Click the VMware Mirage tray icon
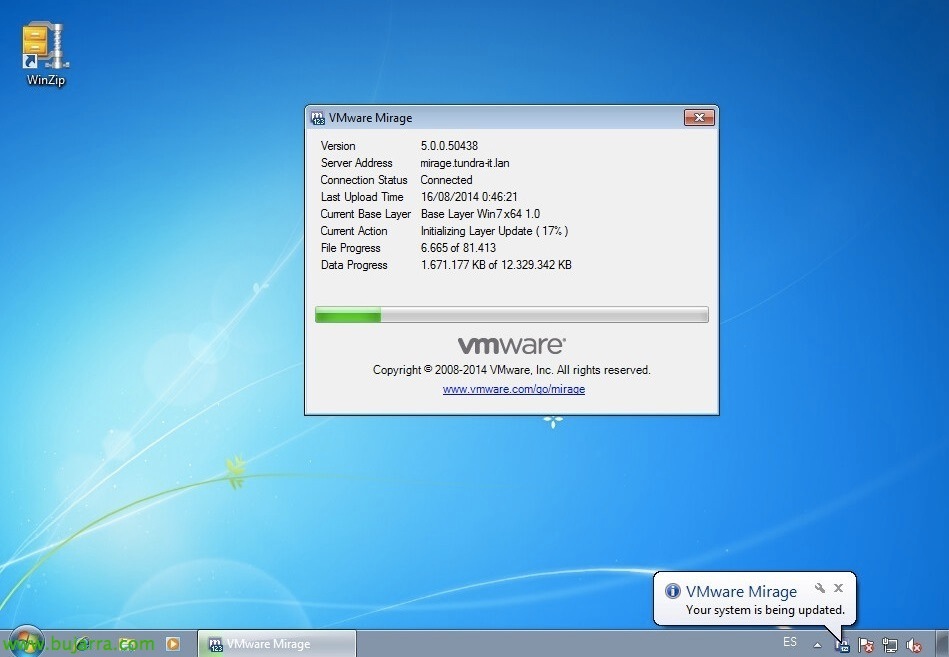Screen dimensions: 949x657 pyautogui.click(x=842, y=645)
